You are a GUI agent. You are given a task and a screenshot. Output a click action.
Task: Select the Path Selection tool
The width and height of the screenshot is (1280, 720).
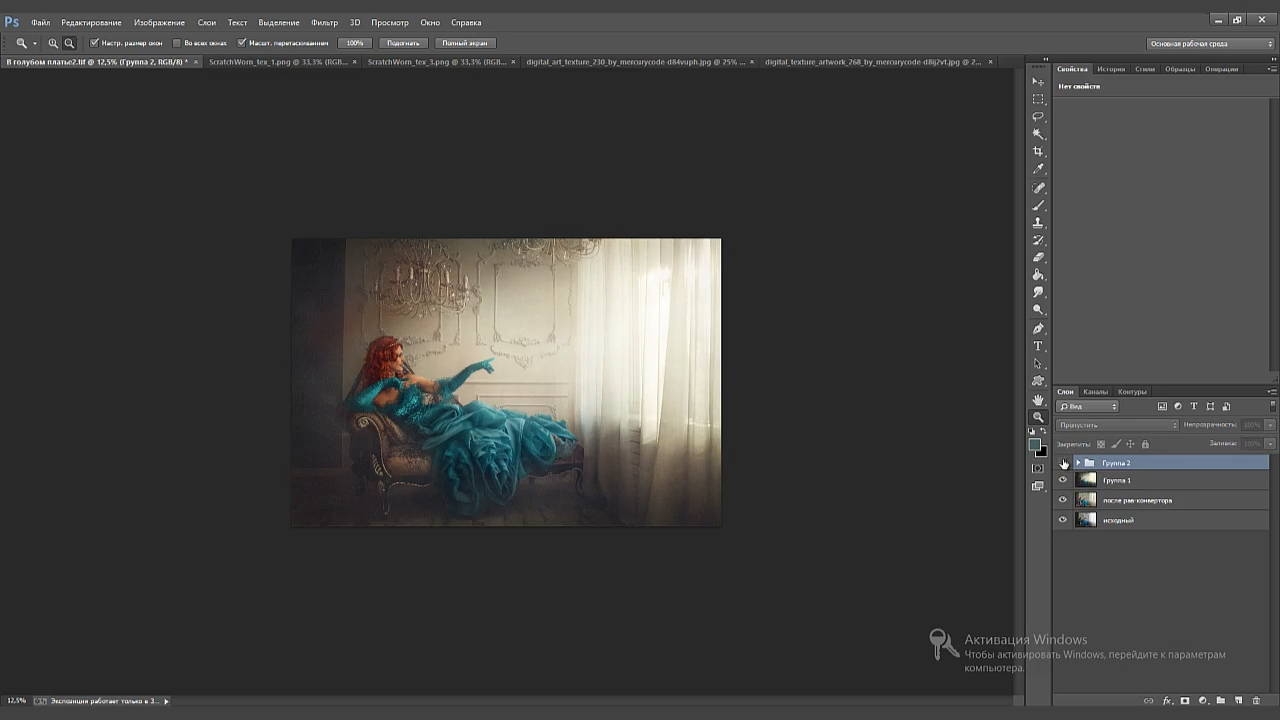(x=1038, y=364)
